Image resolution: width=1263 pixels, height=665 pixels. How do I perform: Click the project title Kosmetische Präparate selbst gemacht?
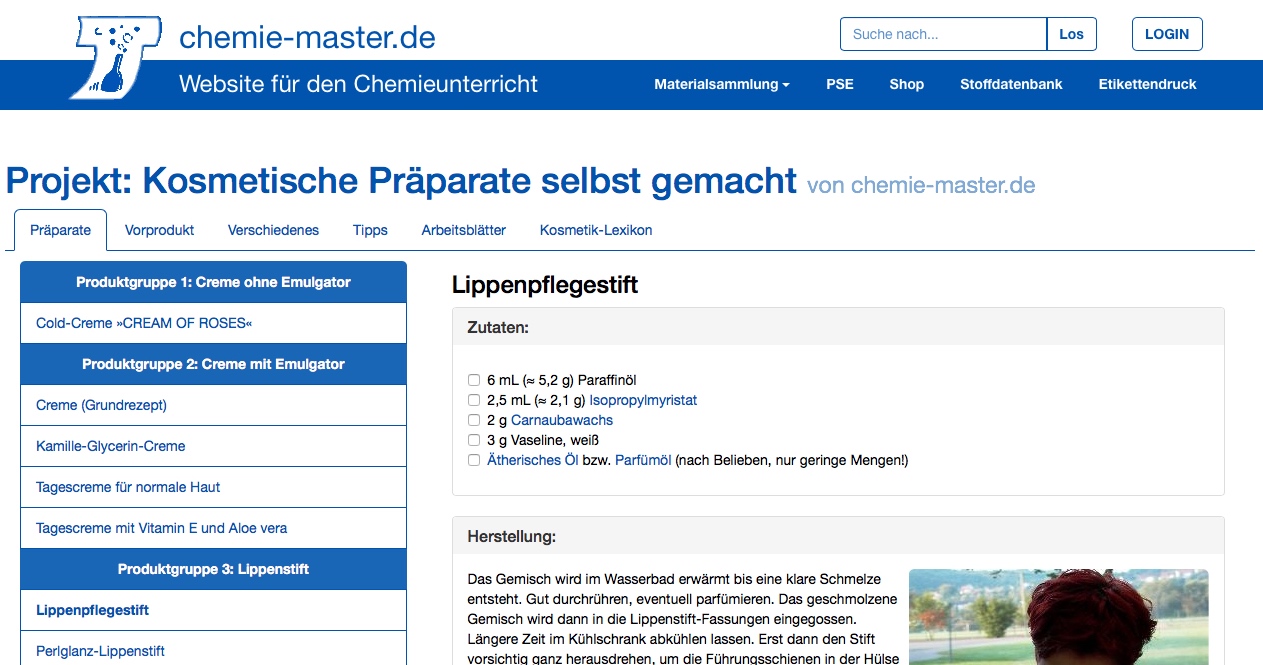(401, 181)
